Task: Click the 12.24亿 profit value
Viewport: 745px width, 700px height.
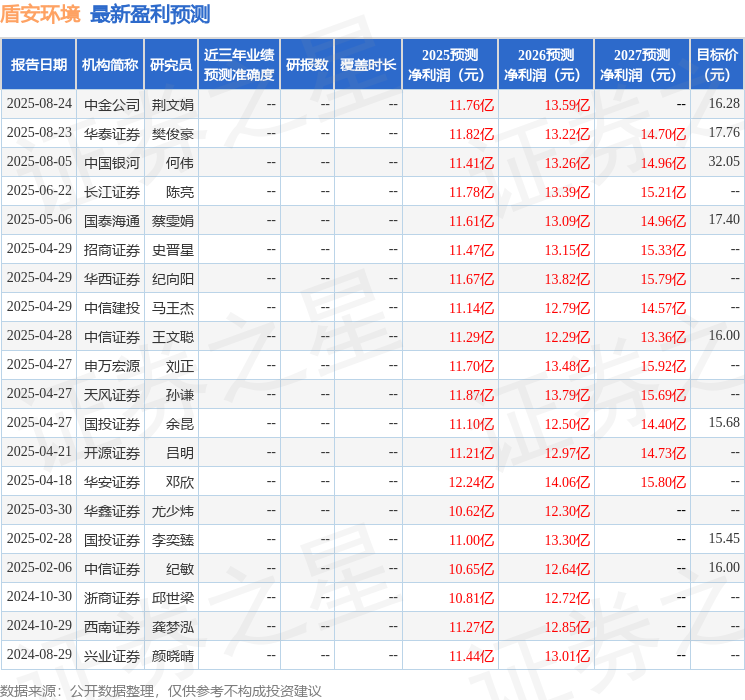Action: pos(471,482)
